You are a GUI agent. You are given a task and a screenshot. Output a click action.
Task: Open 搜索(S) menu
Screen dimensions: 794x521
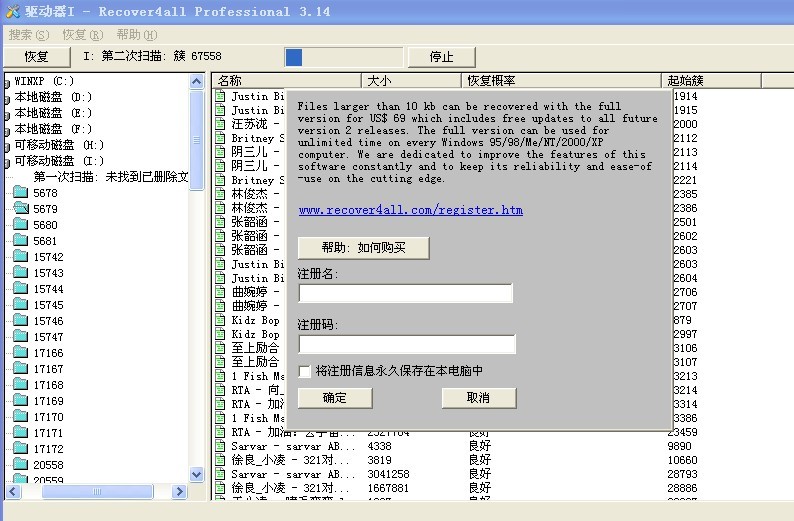(x=29, y=35)
